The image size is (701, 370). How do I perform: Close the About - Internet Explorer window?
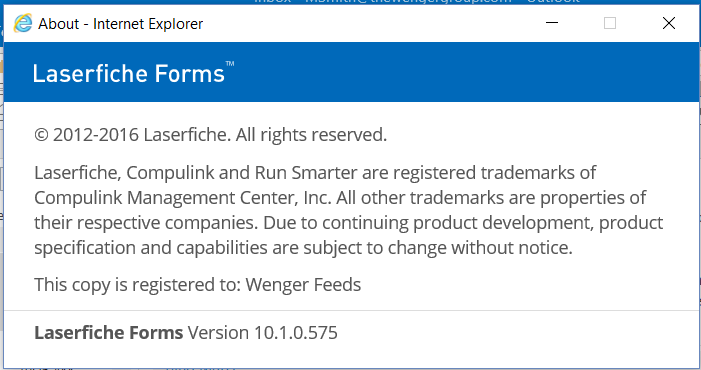[669, 23]
